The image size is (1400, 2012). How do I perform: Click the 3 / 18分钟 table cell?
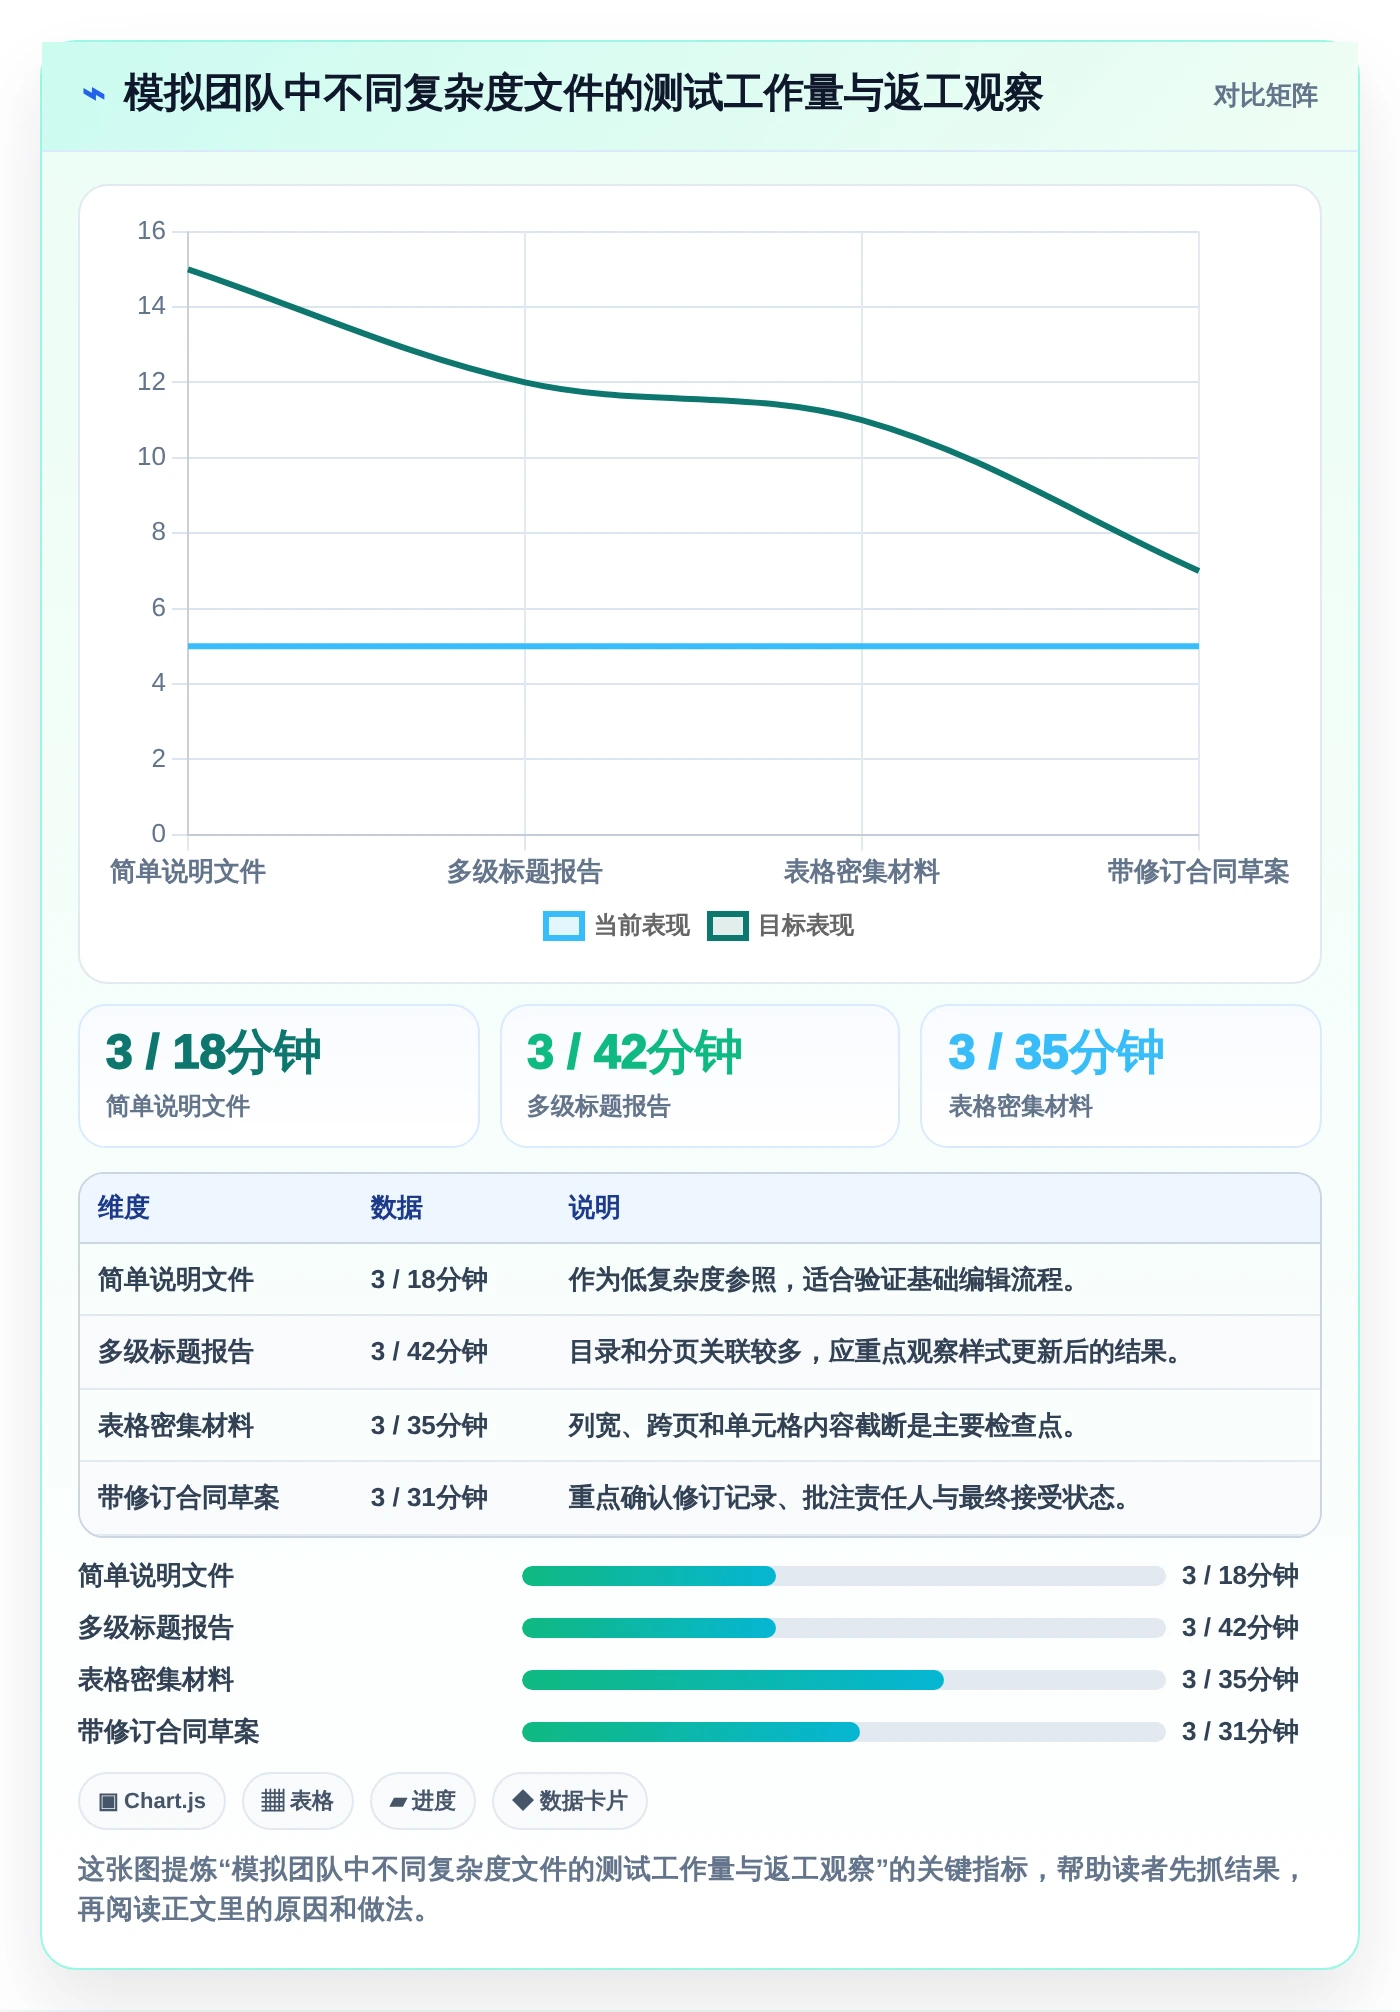(x=429, y=1280)
